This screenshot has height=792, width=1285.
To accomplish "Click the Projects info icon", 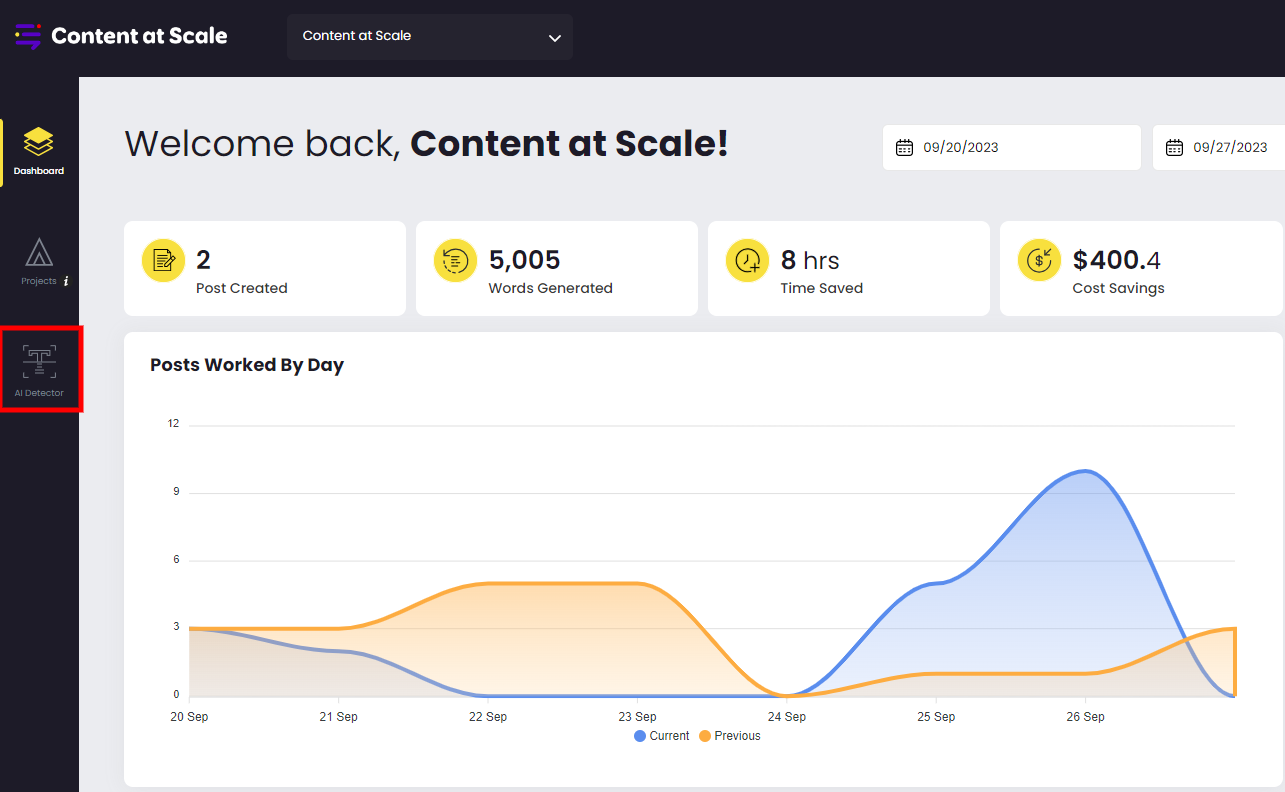I will [66, 281].
